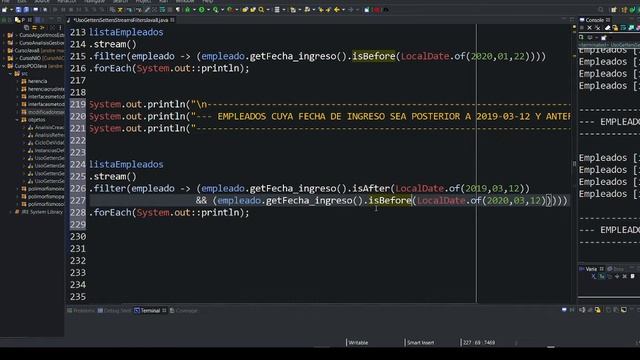
Task: Click Maximize editor area button
Action: tap(572, 19)
